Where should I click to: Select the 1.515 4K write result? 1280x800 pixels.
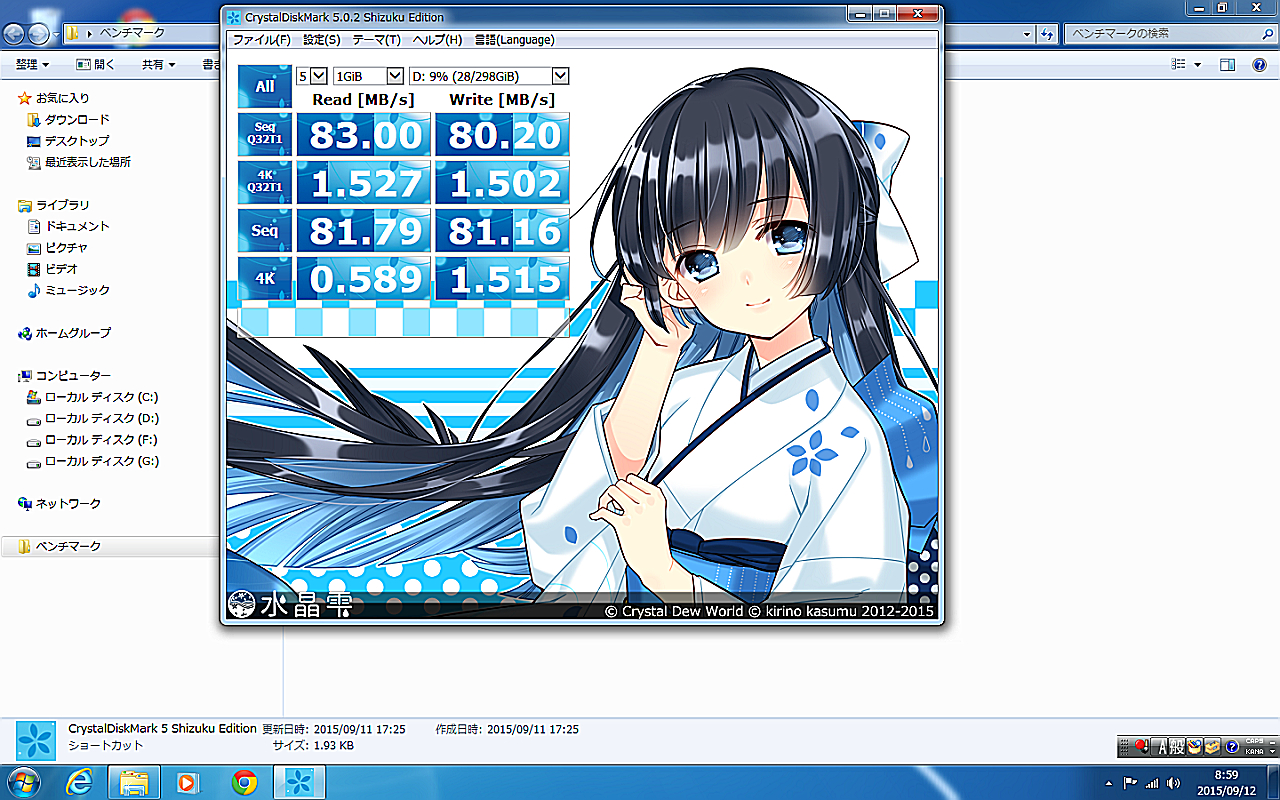pos(502,278)
